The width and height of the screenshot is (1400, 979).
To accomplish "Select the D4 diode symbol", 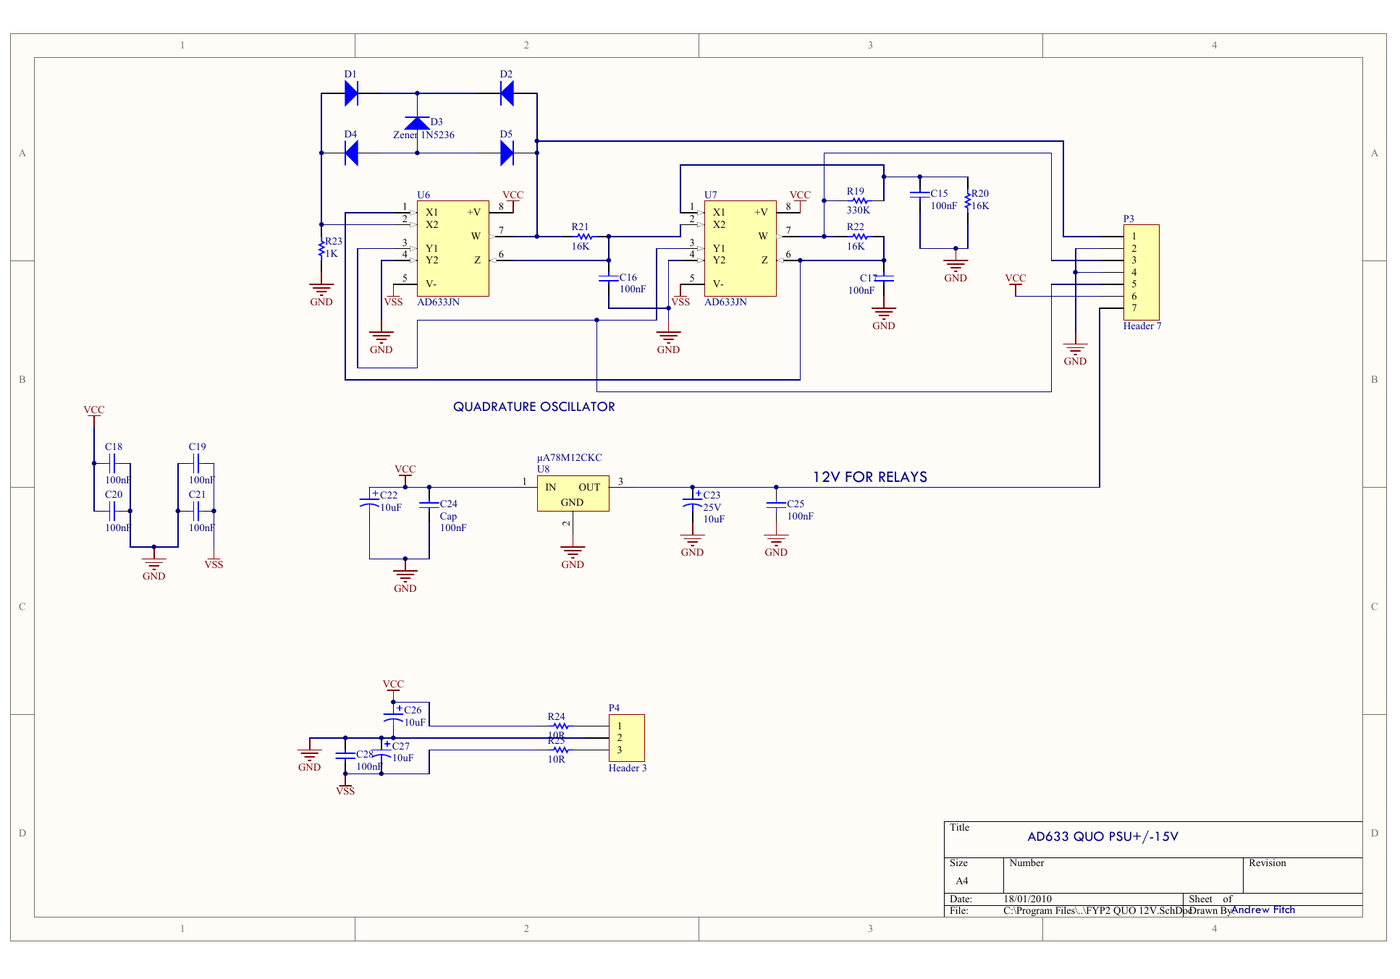I will tap(351, 153).
